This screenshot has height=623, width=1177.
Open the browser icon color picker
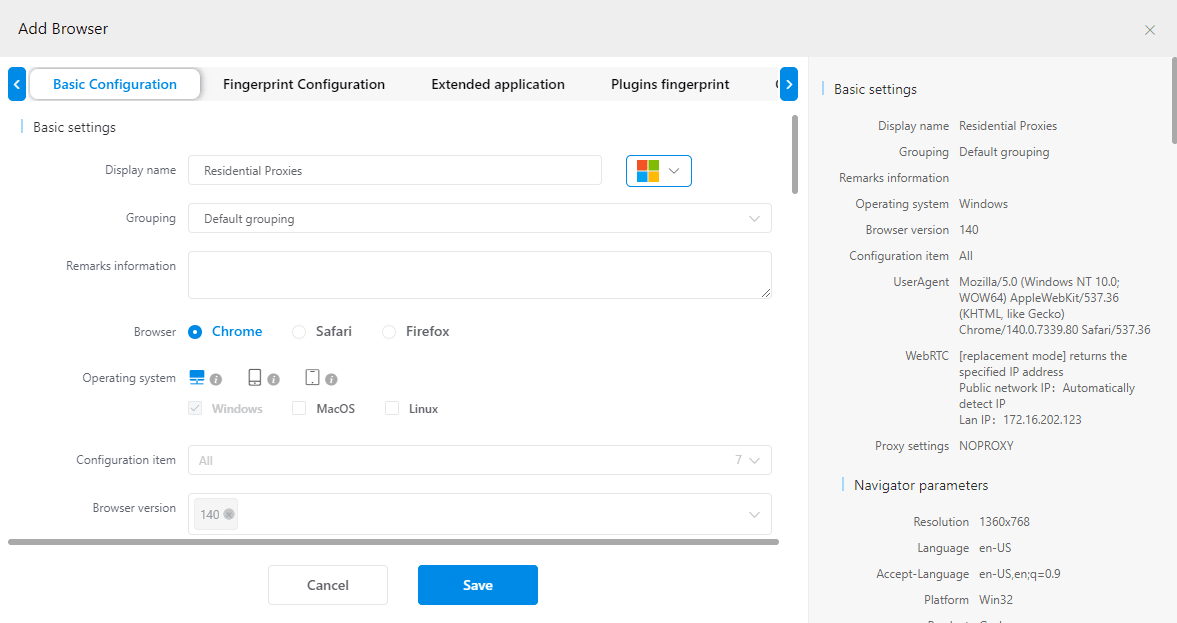[658, 170]
